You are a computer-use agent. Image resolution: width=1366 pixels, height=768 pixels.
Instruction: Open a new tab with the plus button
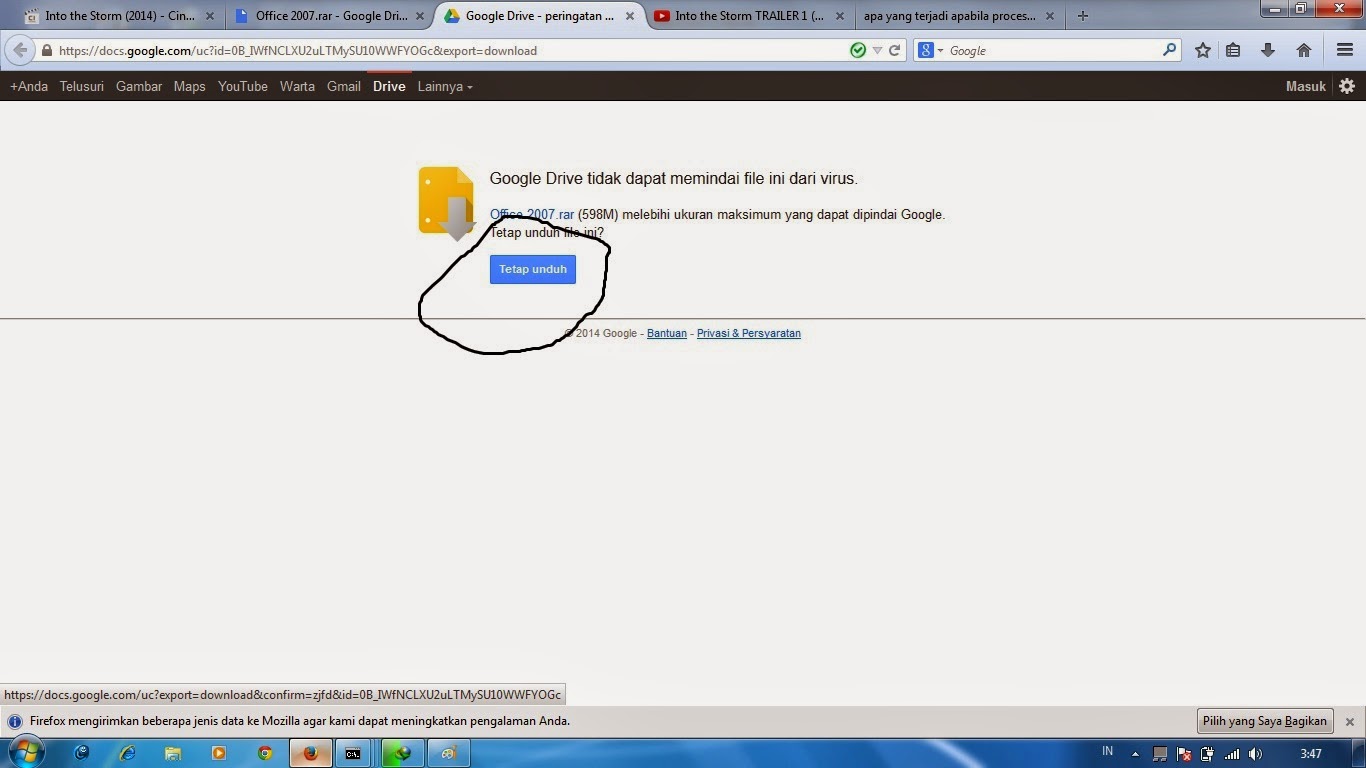click(x=1082, y=16)
